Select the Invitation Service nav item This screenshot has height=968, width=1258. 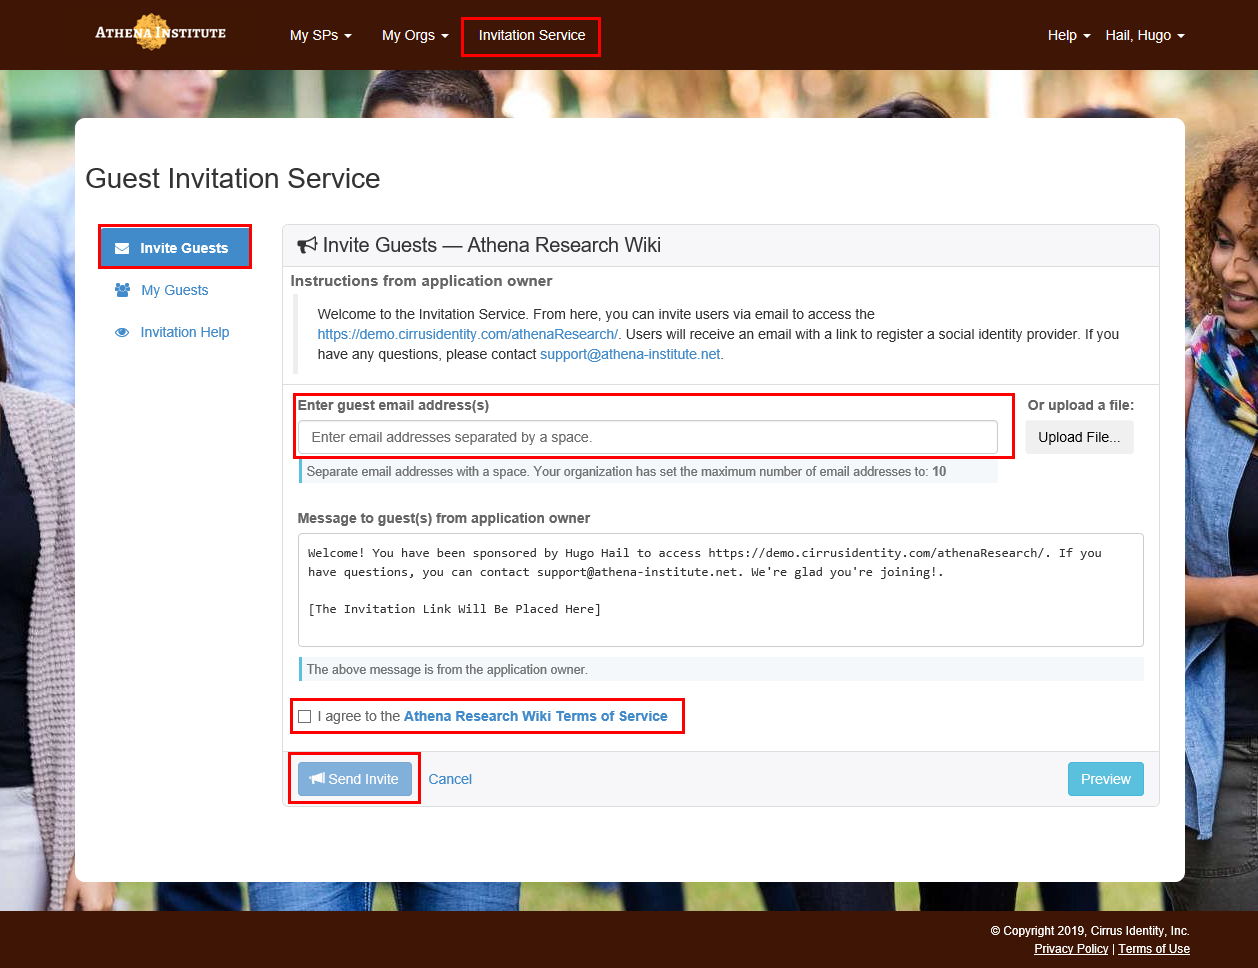pyautogui.click(x=532, y=35)
